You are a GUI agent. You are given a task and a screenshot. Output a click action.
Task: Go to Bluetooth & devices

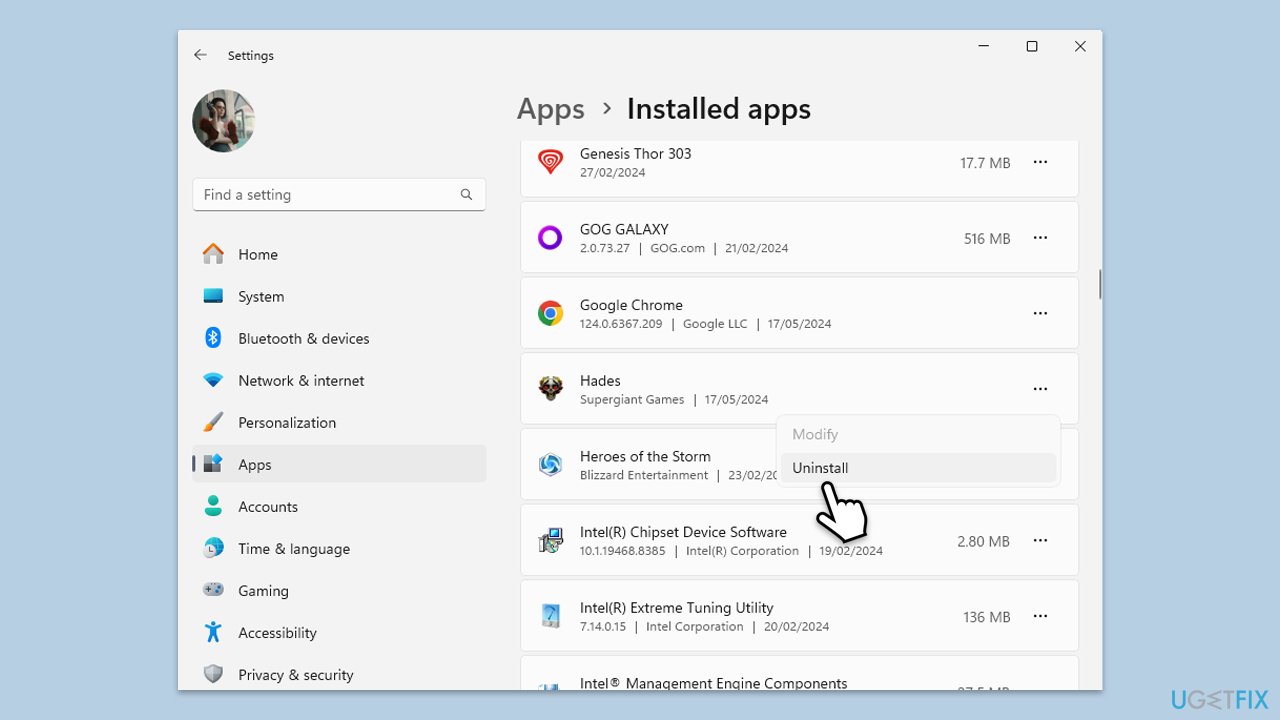click(303, 339)
